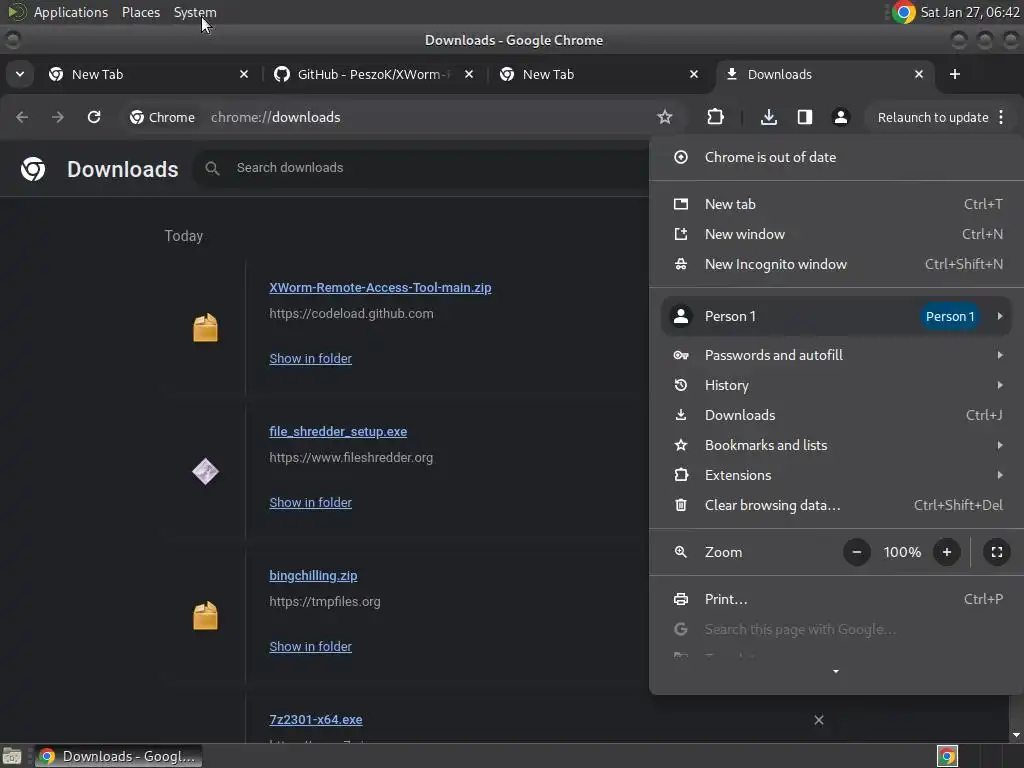Click the https://codeload.github.com source text
Viewport: 1024px width, 768px height.
click(x=351, y=313)
